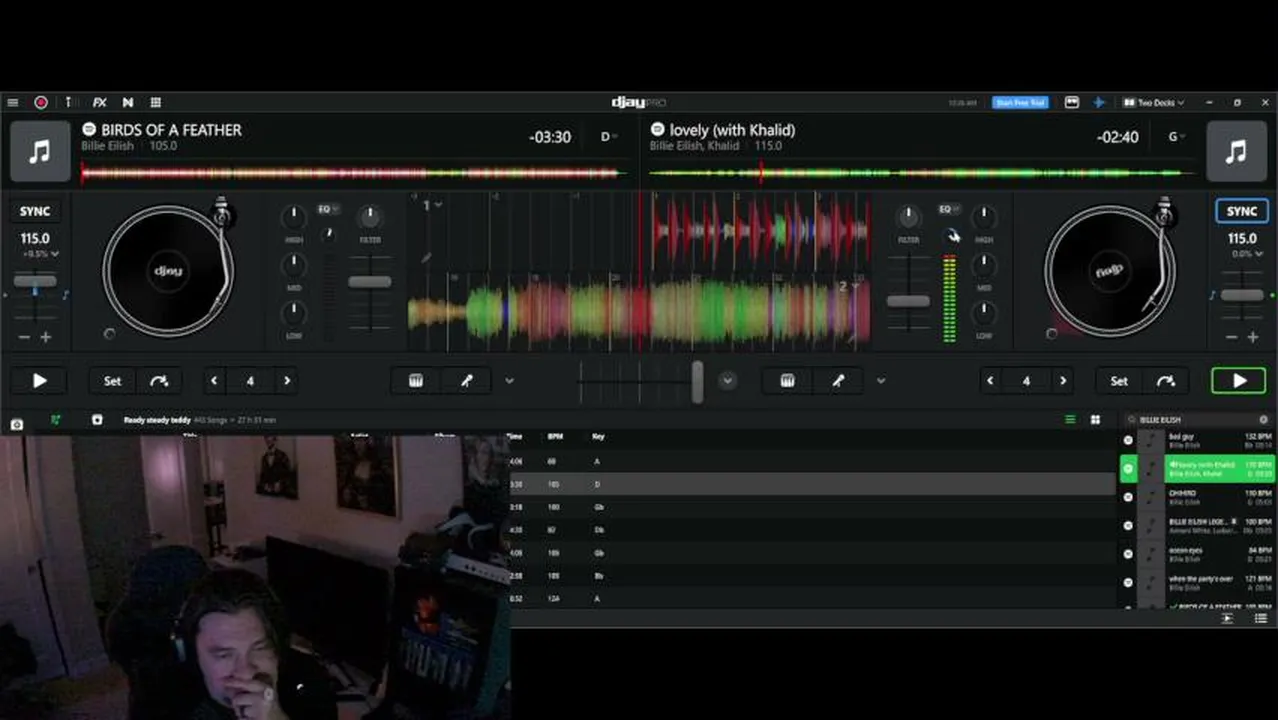This screenshot has height=720, width=1278.
Task: Open BIRDS OF A FEATHER album art tile
Action: pos(40,152)
